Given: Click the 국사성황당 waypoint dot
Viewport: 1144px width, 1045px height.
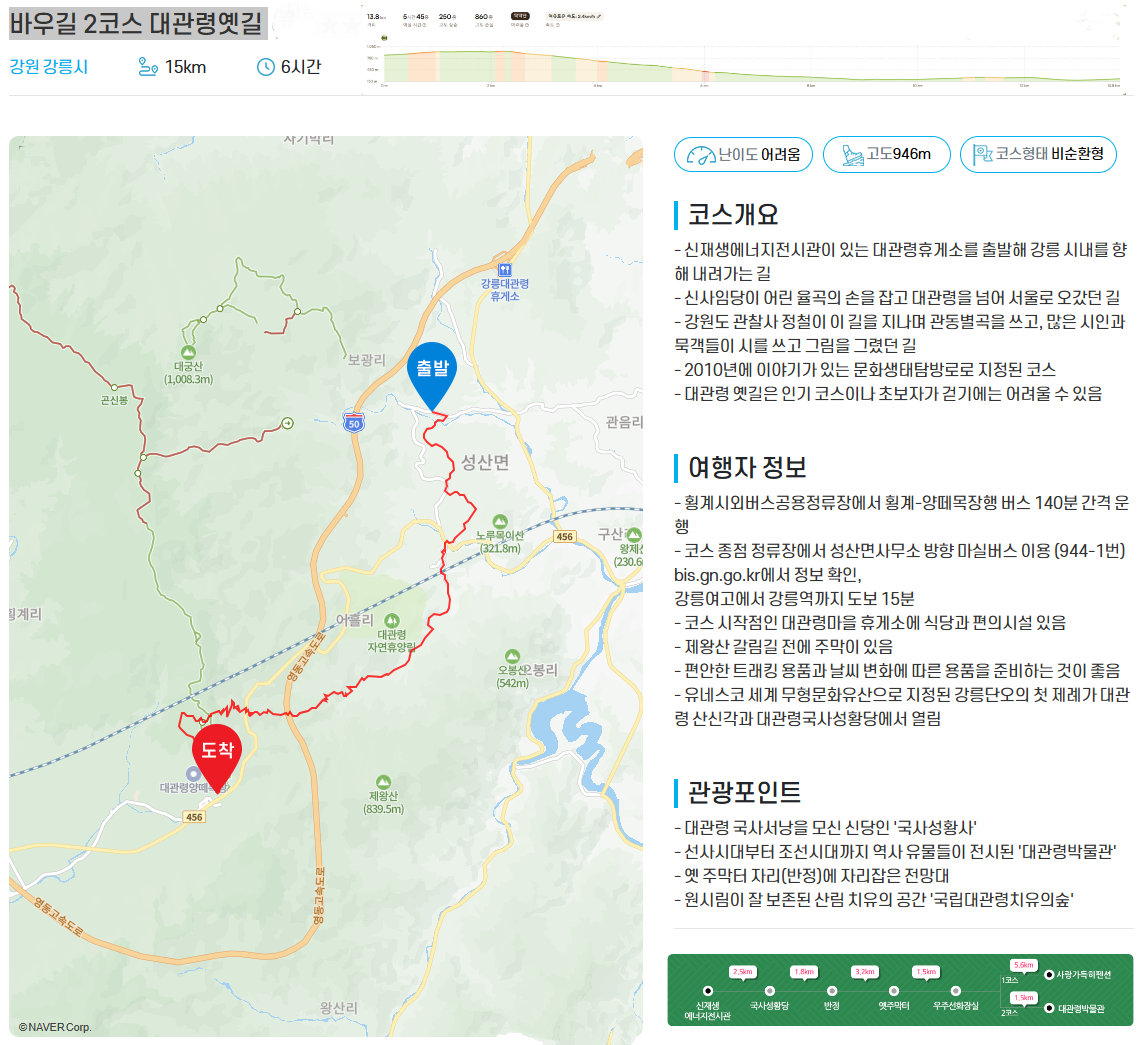Looking at the screenshot, I should [770, 990].
